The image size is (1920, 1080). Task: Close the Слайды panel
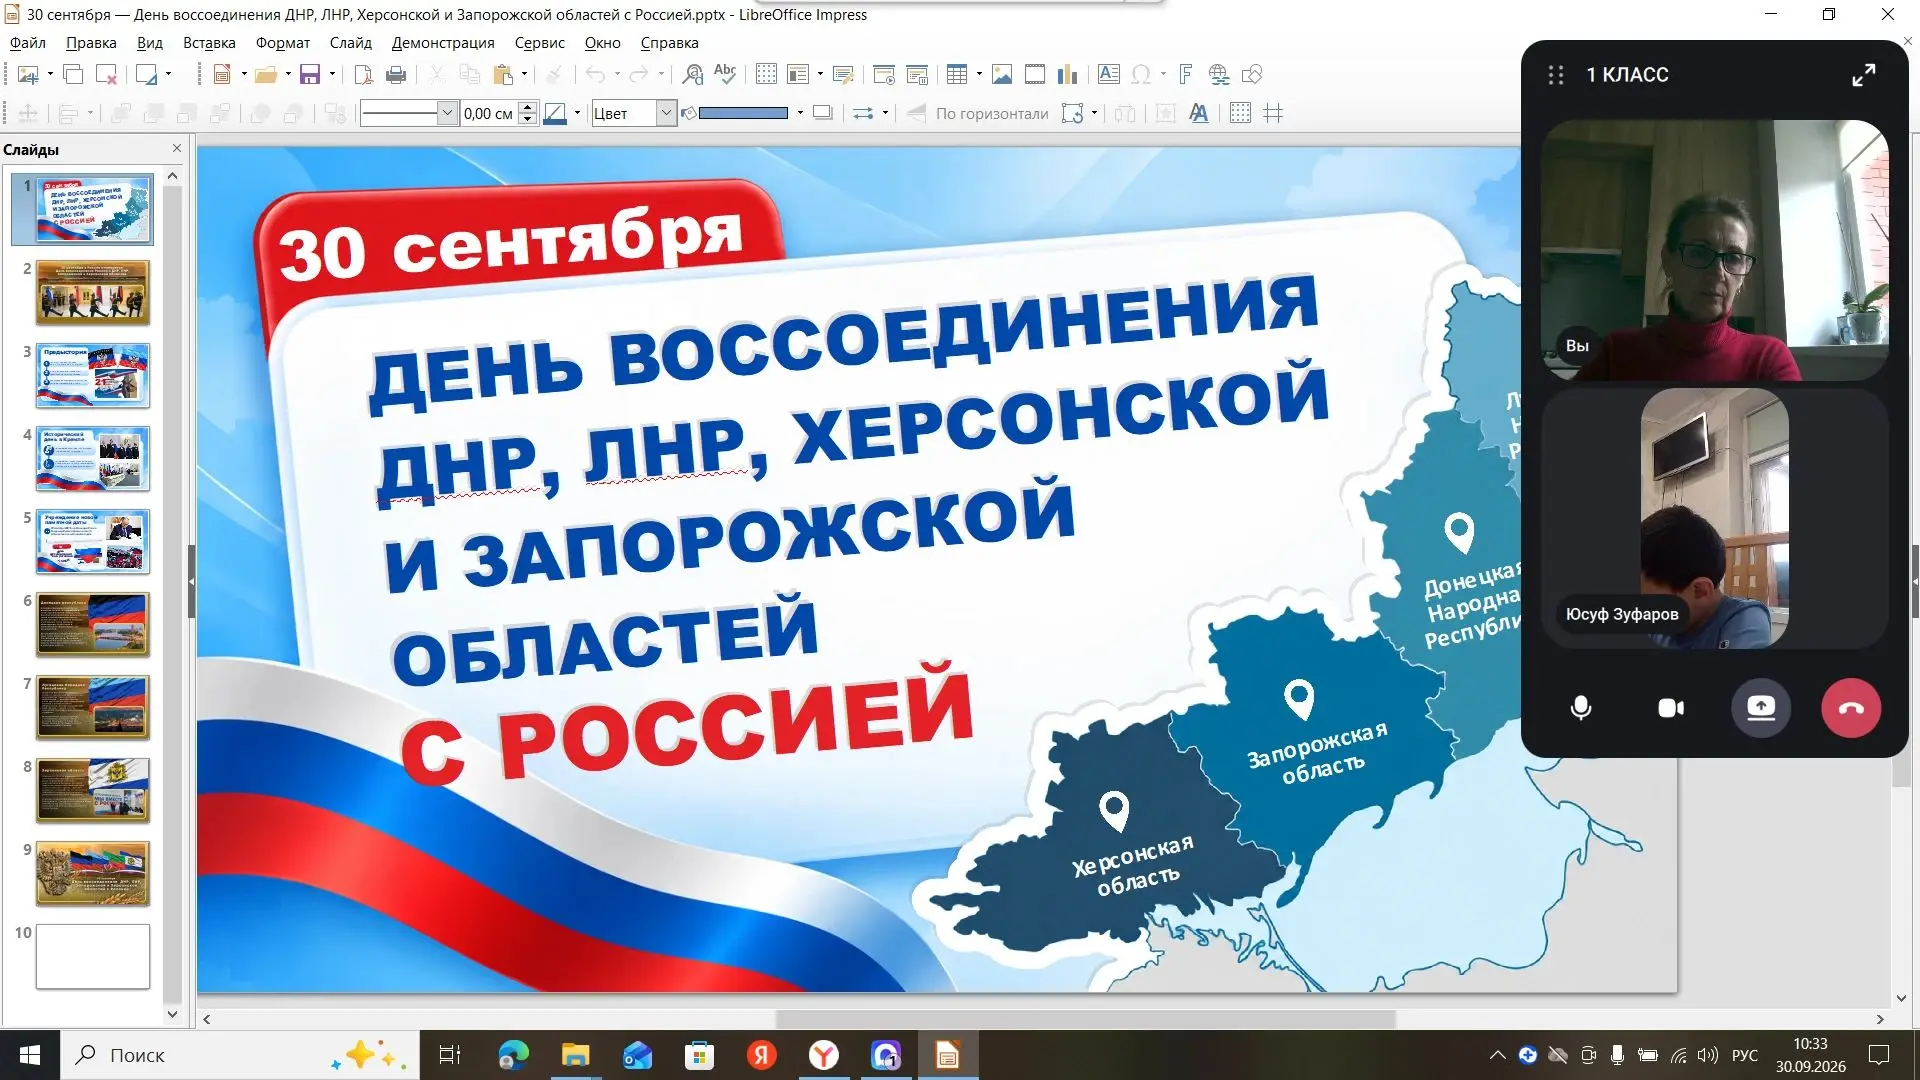click(x=177, y=148)
